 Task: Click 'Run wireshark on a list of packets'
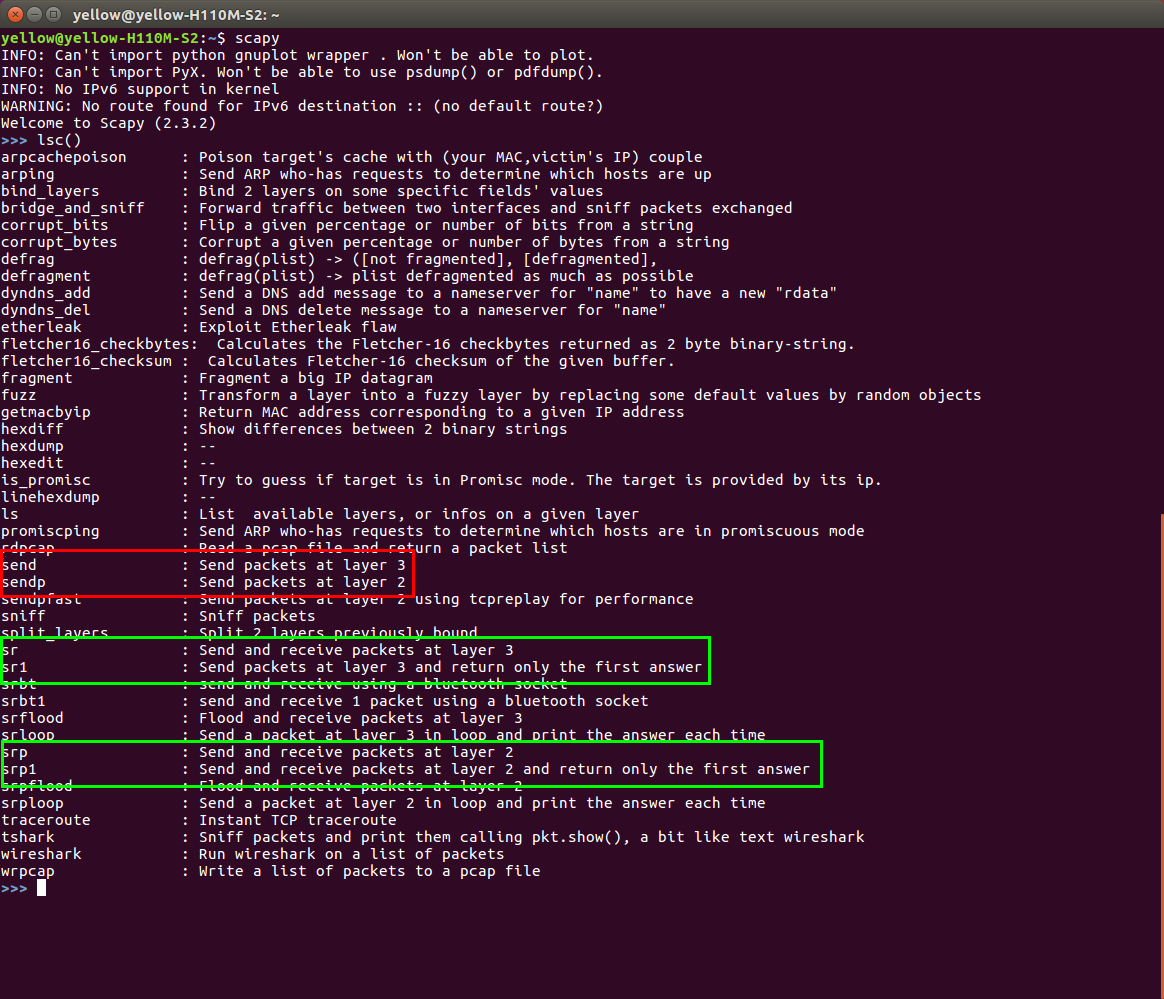[351, 854]
